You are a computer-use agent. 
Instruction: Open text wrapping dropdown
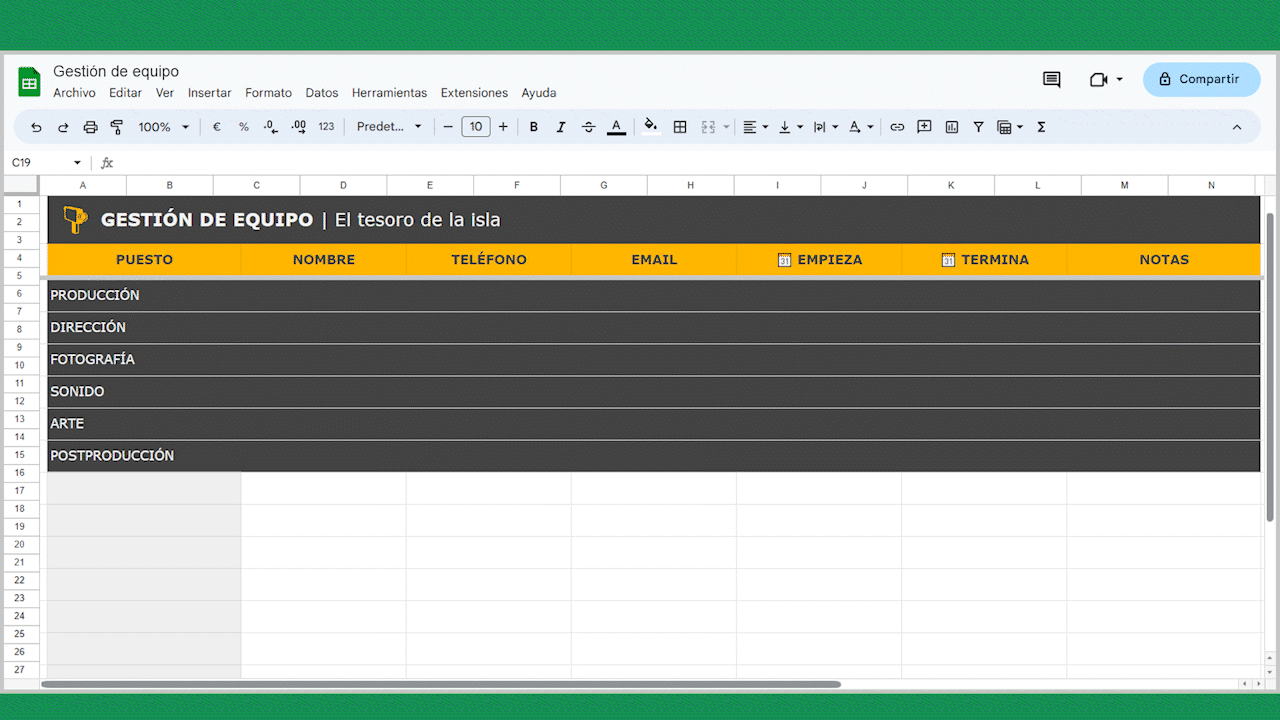point(826,127)
